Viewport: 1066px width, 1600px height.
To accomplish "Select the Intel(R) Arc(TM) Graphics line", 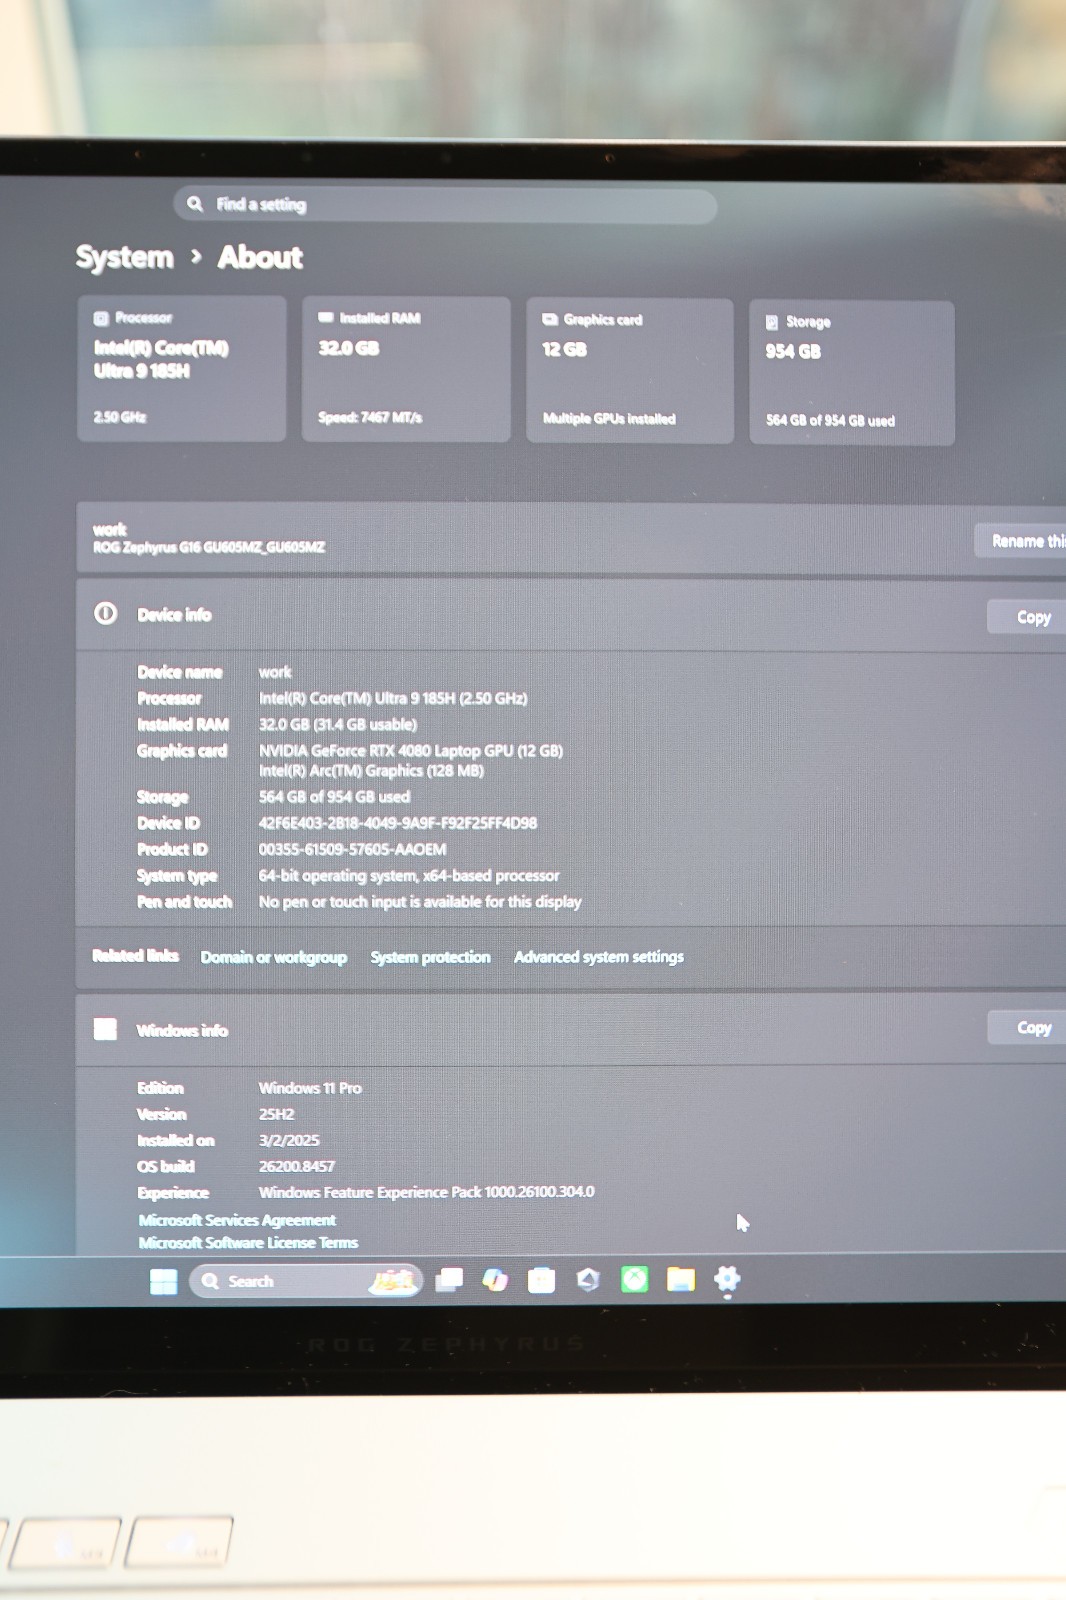I will (371, 771).
